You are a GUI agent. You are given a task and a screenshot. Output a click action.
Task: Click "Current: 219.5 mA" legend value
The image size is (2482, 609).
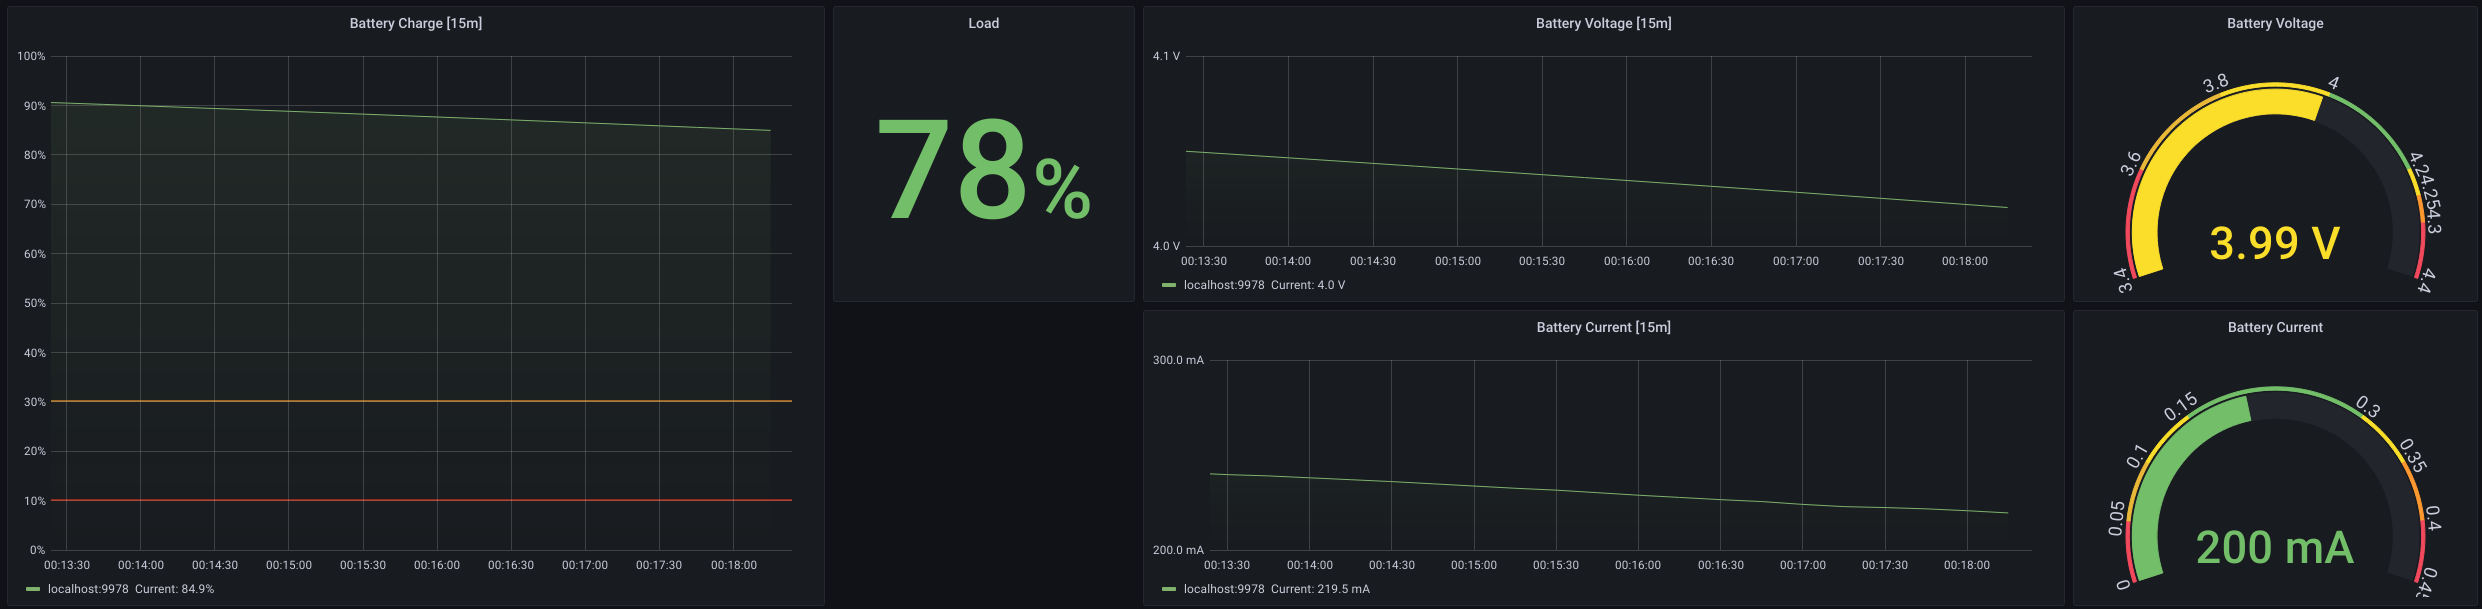point(1320,589)
